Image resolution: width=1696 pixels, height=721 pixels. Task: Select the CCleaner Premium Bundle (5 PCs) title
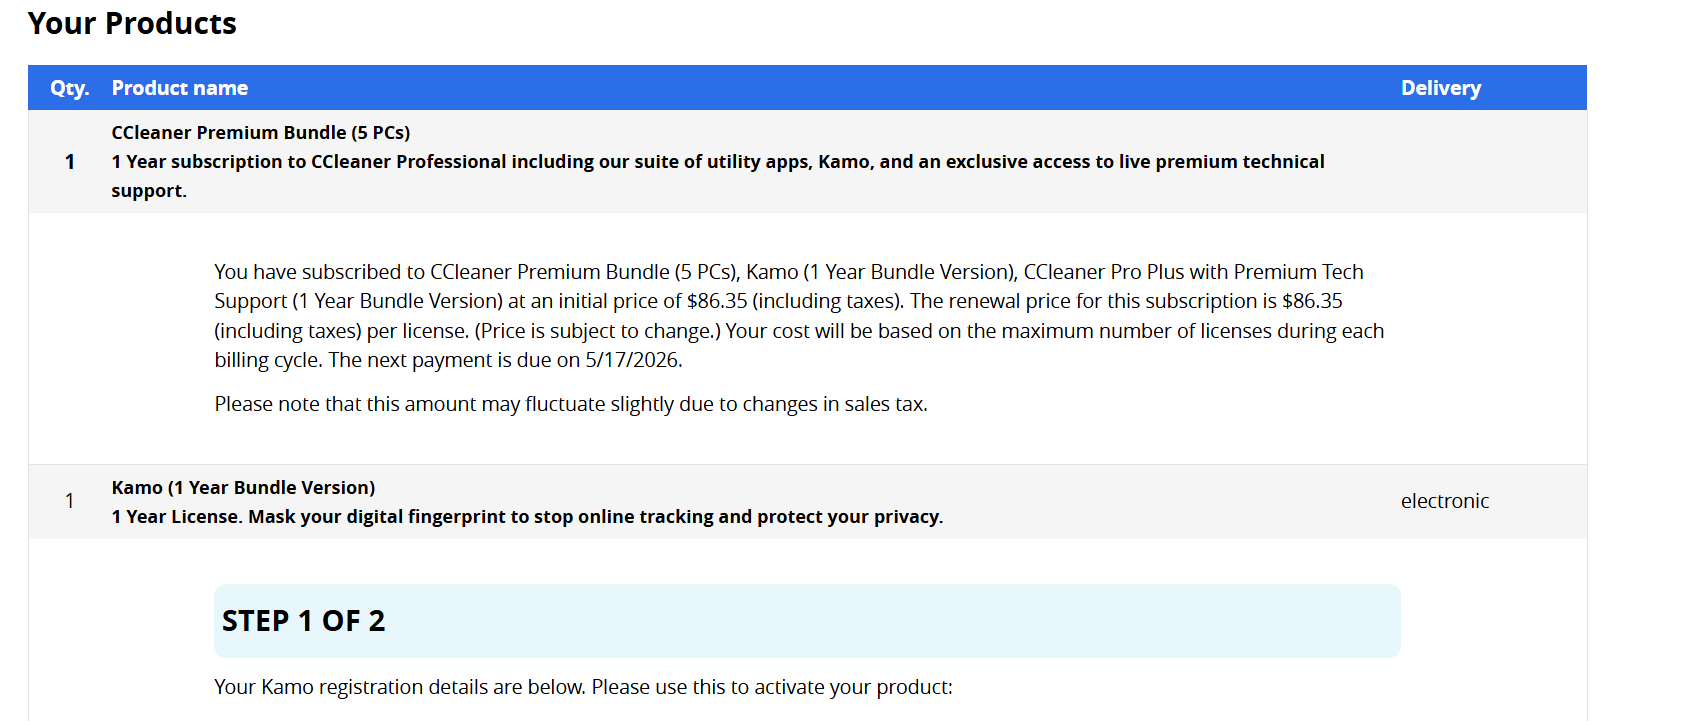click(261, 132)
